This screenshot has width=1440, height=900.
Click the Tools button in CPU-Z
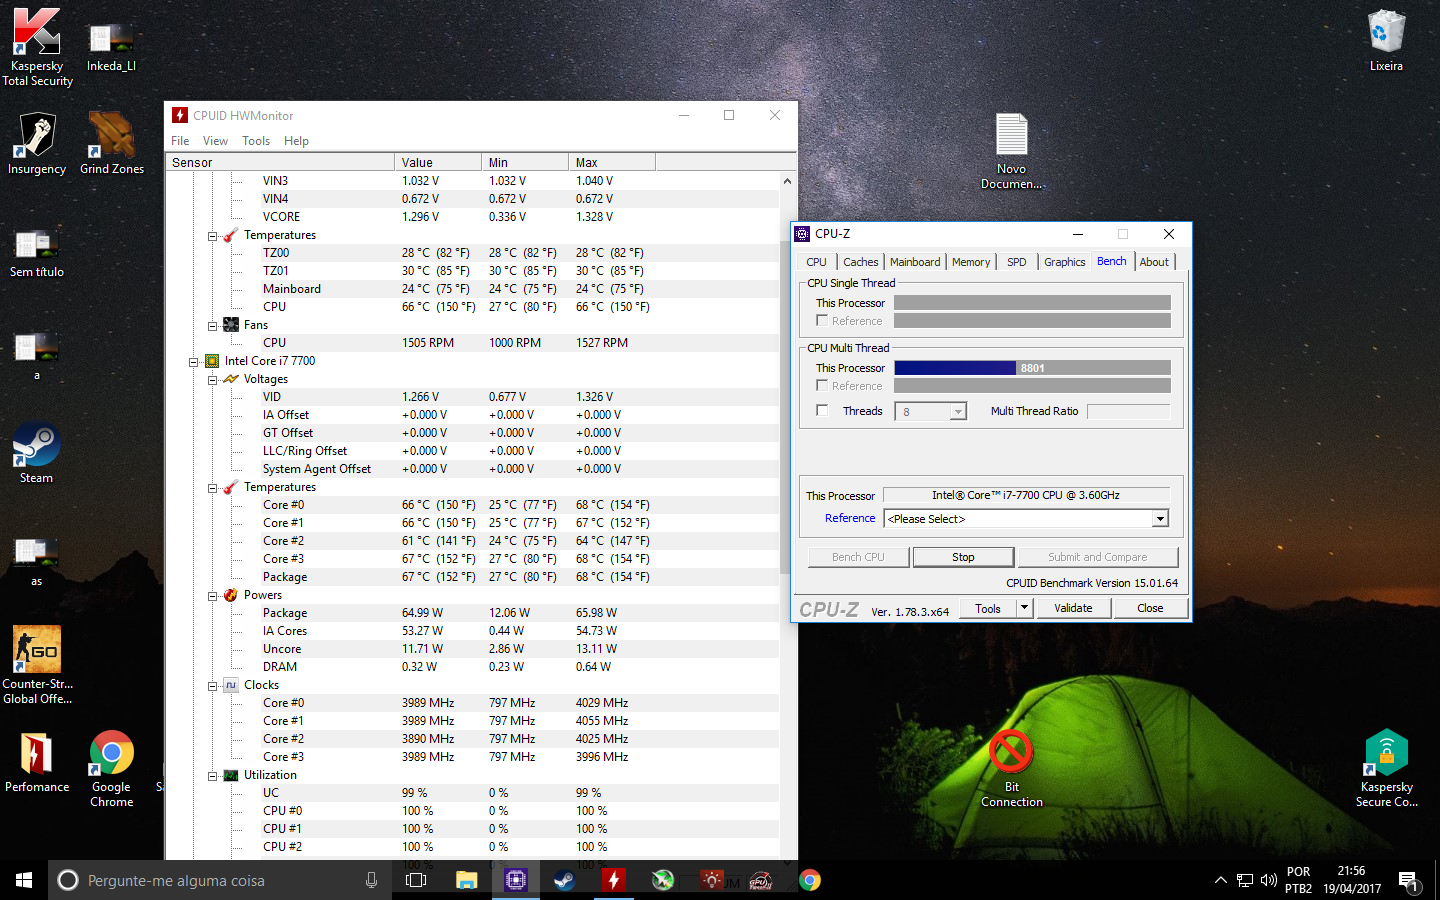[x=988, y=608]
